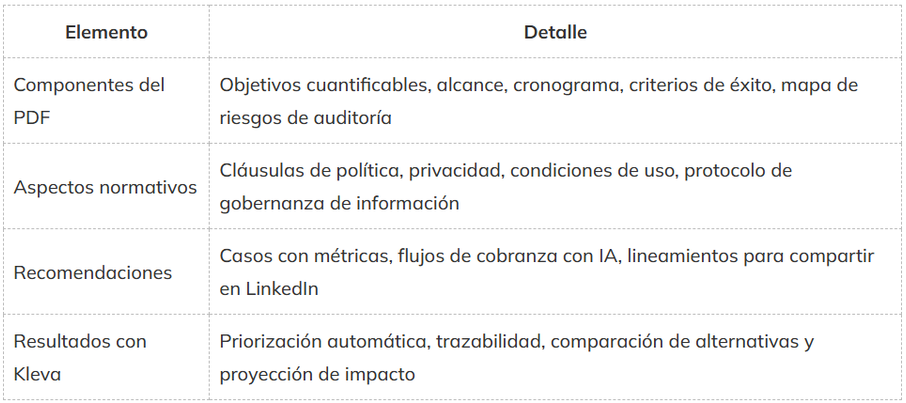Click the text "Cláusulas de política"
906x403 pixels.
[x=309, y=171]
